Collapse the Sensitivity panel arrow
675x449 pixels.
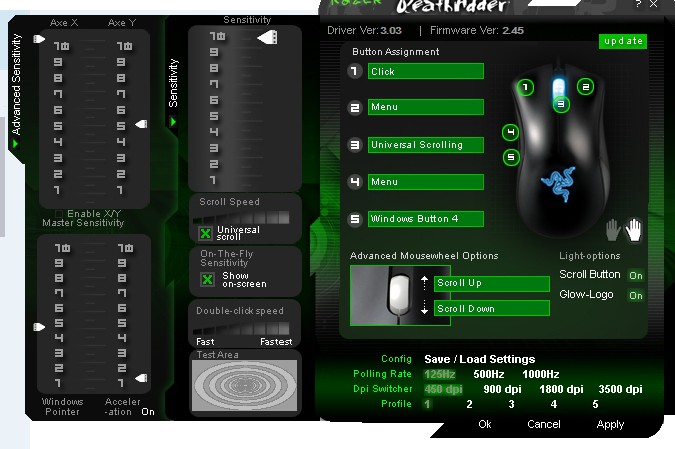173,122
